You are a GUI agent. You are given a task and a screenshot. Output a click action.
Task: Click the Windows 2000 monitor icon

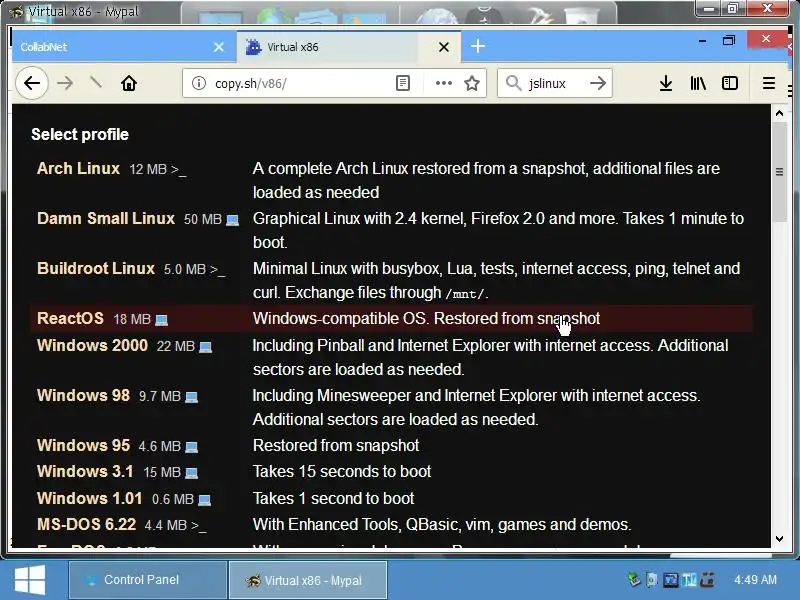tap(205, 347)
